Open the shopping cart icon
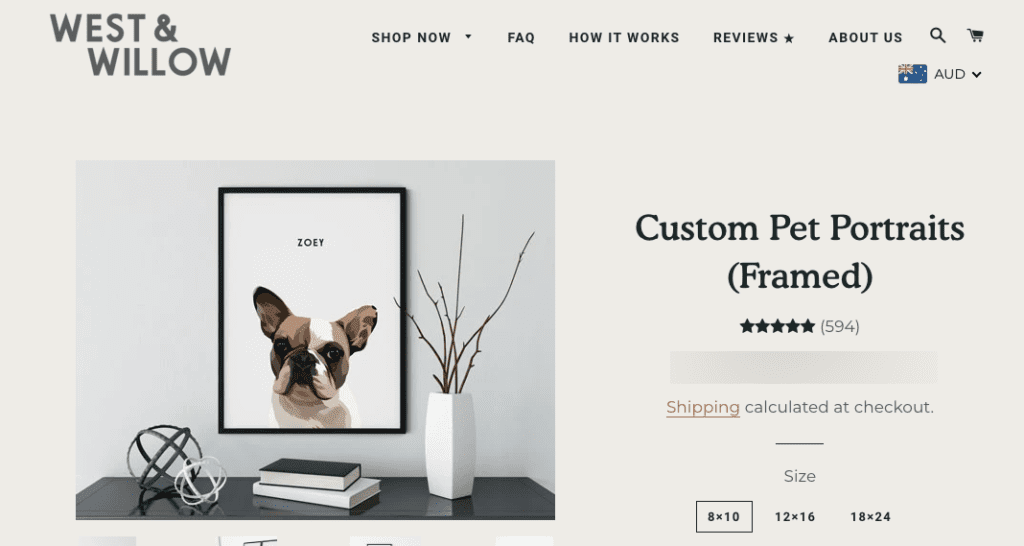Viewport: 1024px width, 546px height. [x=975, y=35]
